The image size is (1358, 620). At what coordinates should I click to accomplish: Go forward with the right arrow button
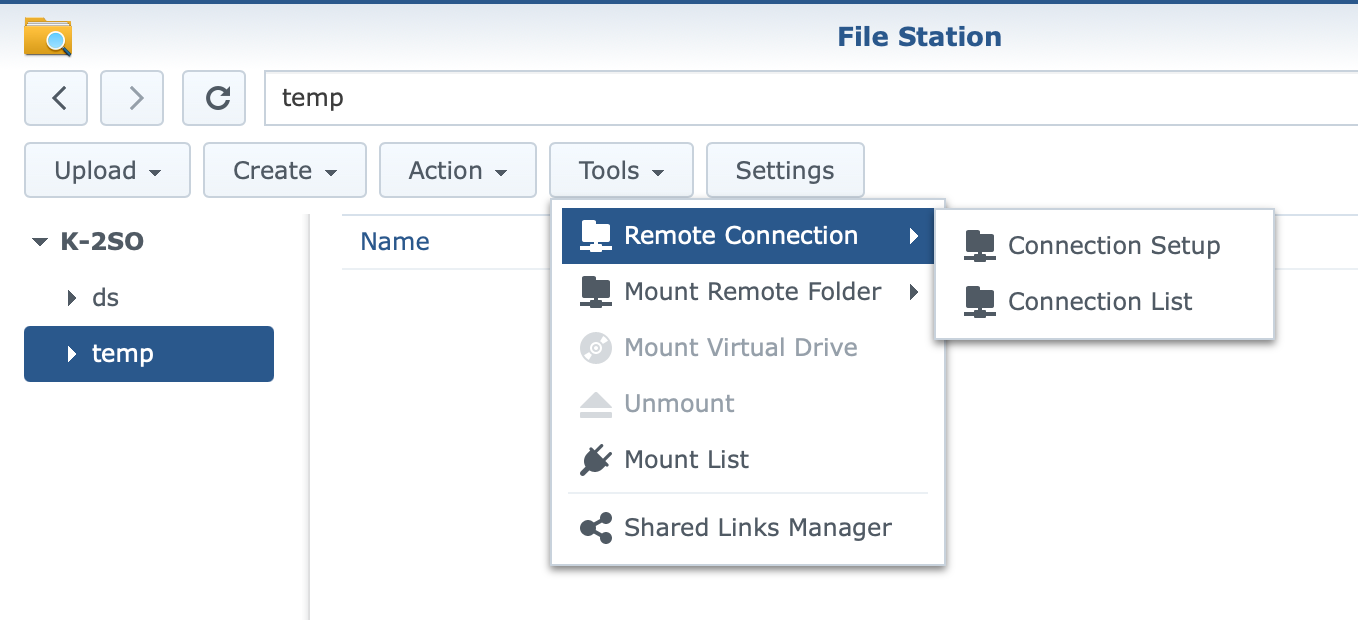point(132,98)
